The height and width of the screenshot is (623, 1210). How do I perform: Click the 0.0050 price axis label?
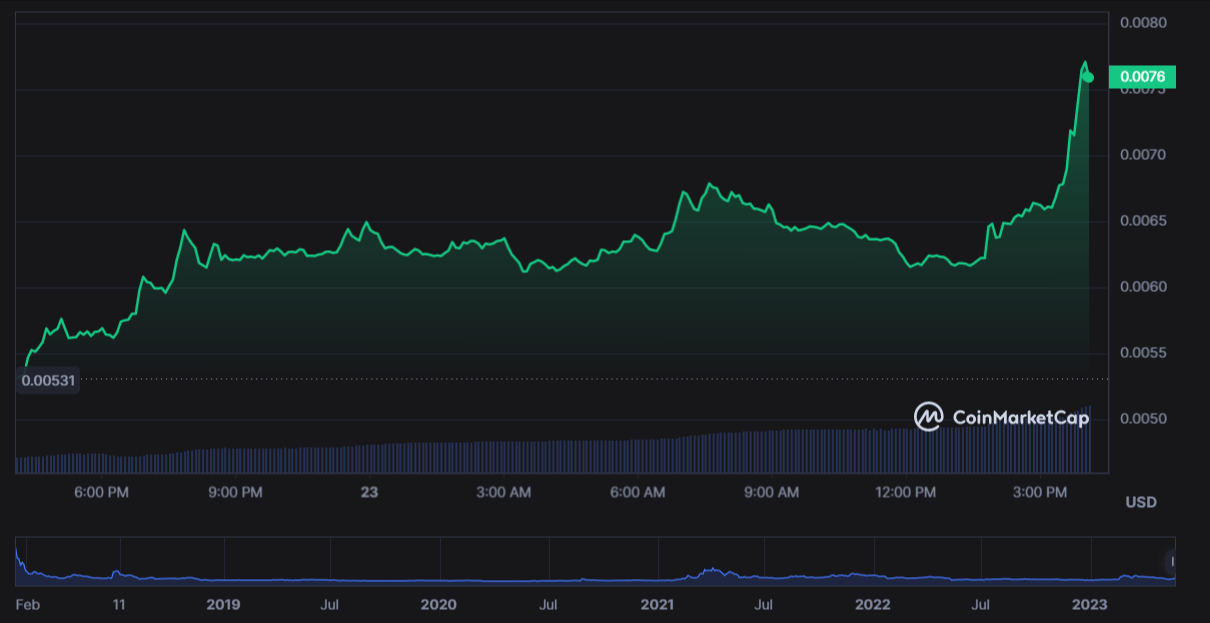[1143, 419]
